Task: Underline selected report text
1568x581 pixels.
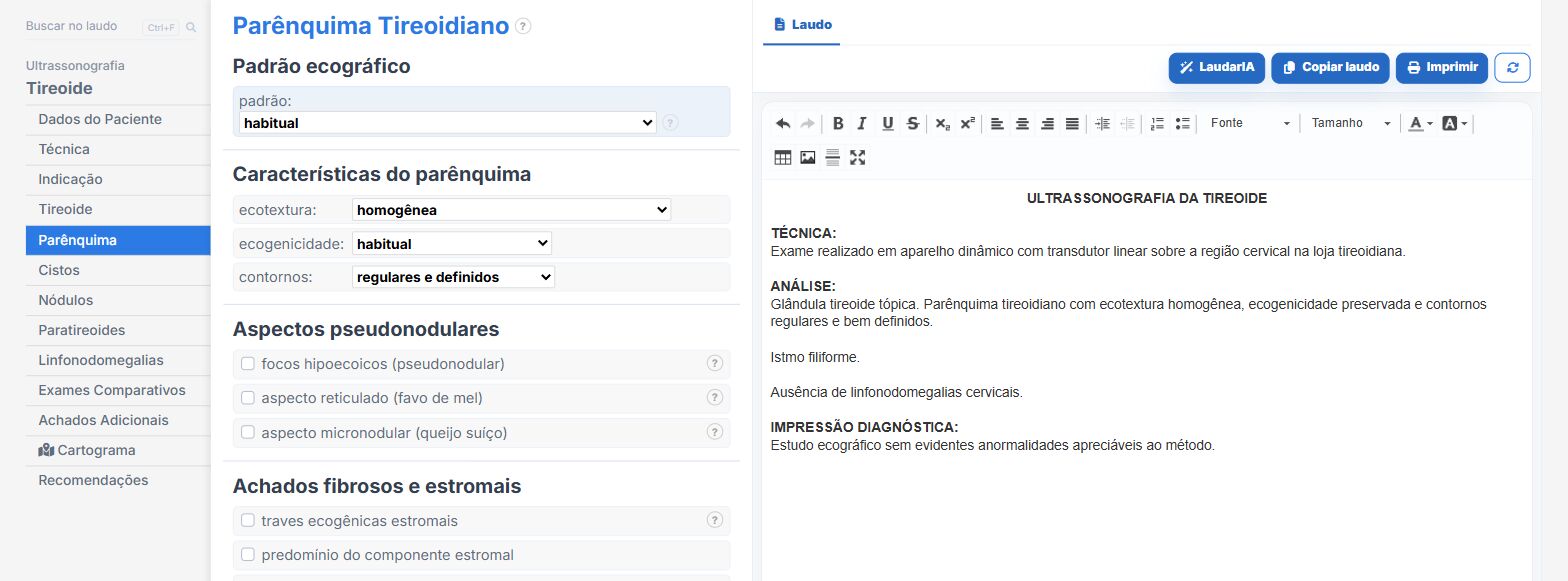Action: pyautogui.click(x=888, y=123)
